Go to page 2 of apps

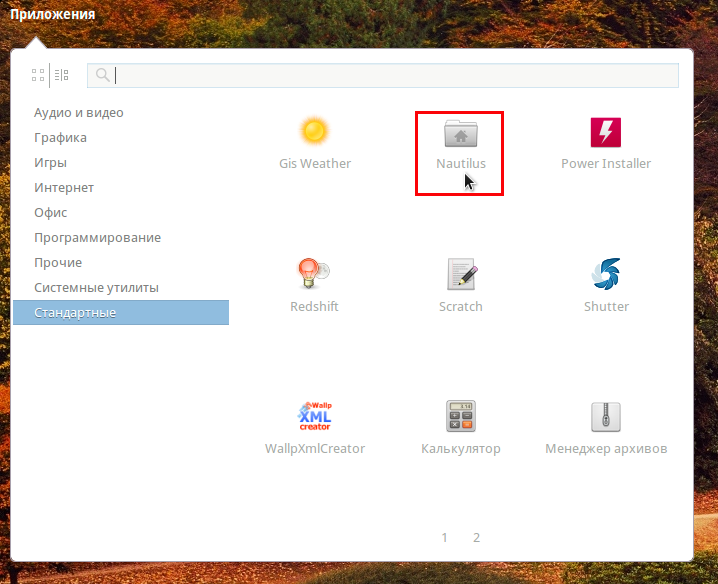pos(477,537)
